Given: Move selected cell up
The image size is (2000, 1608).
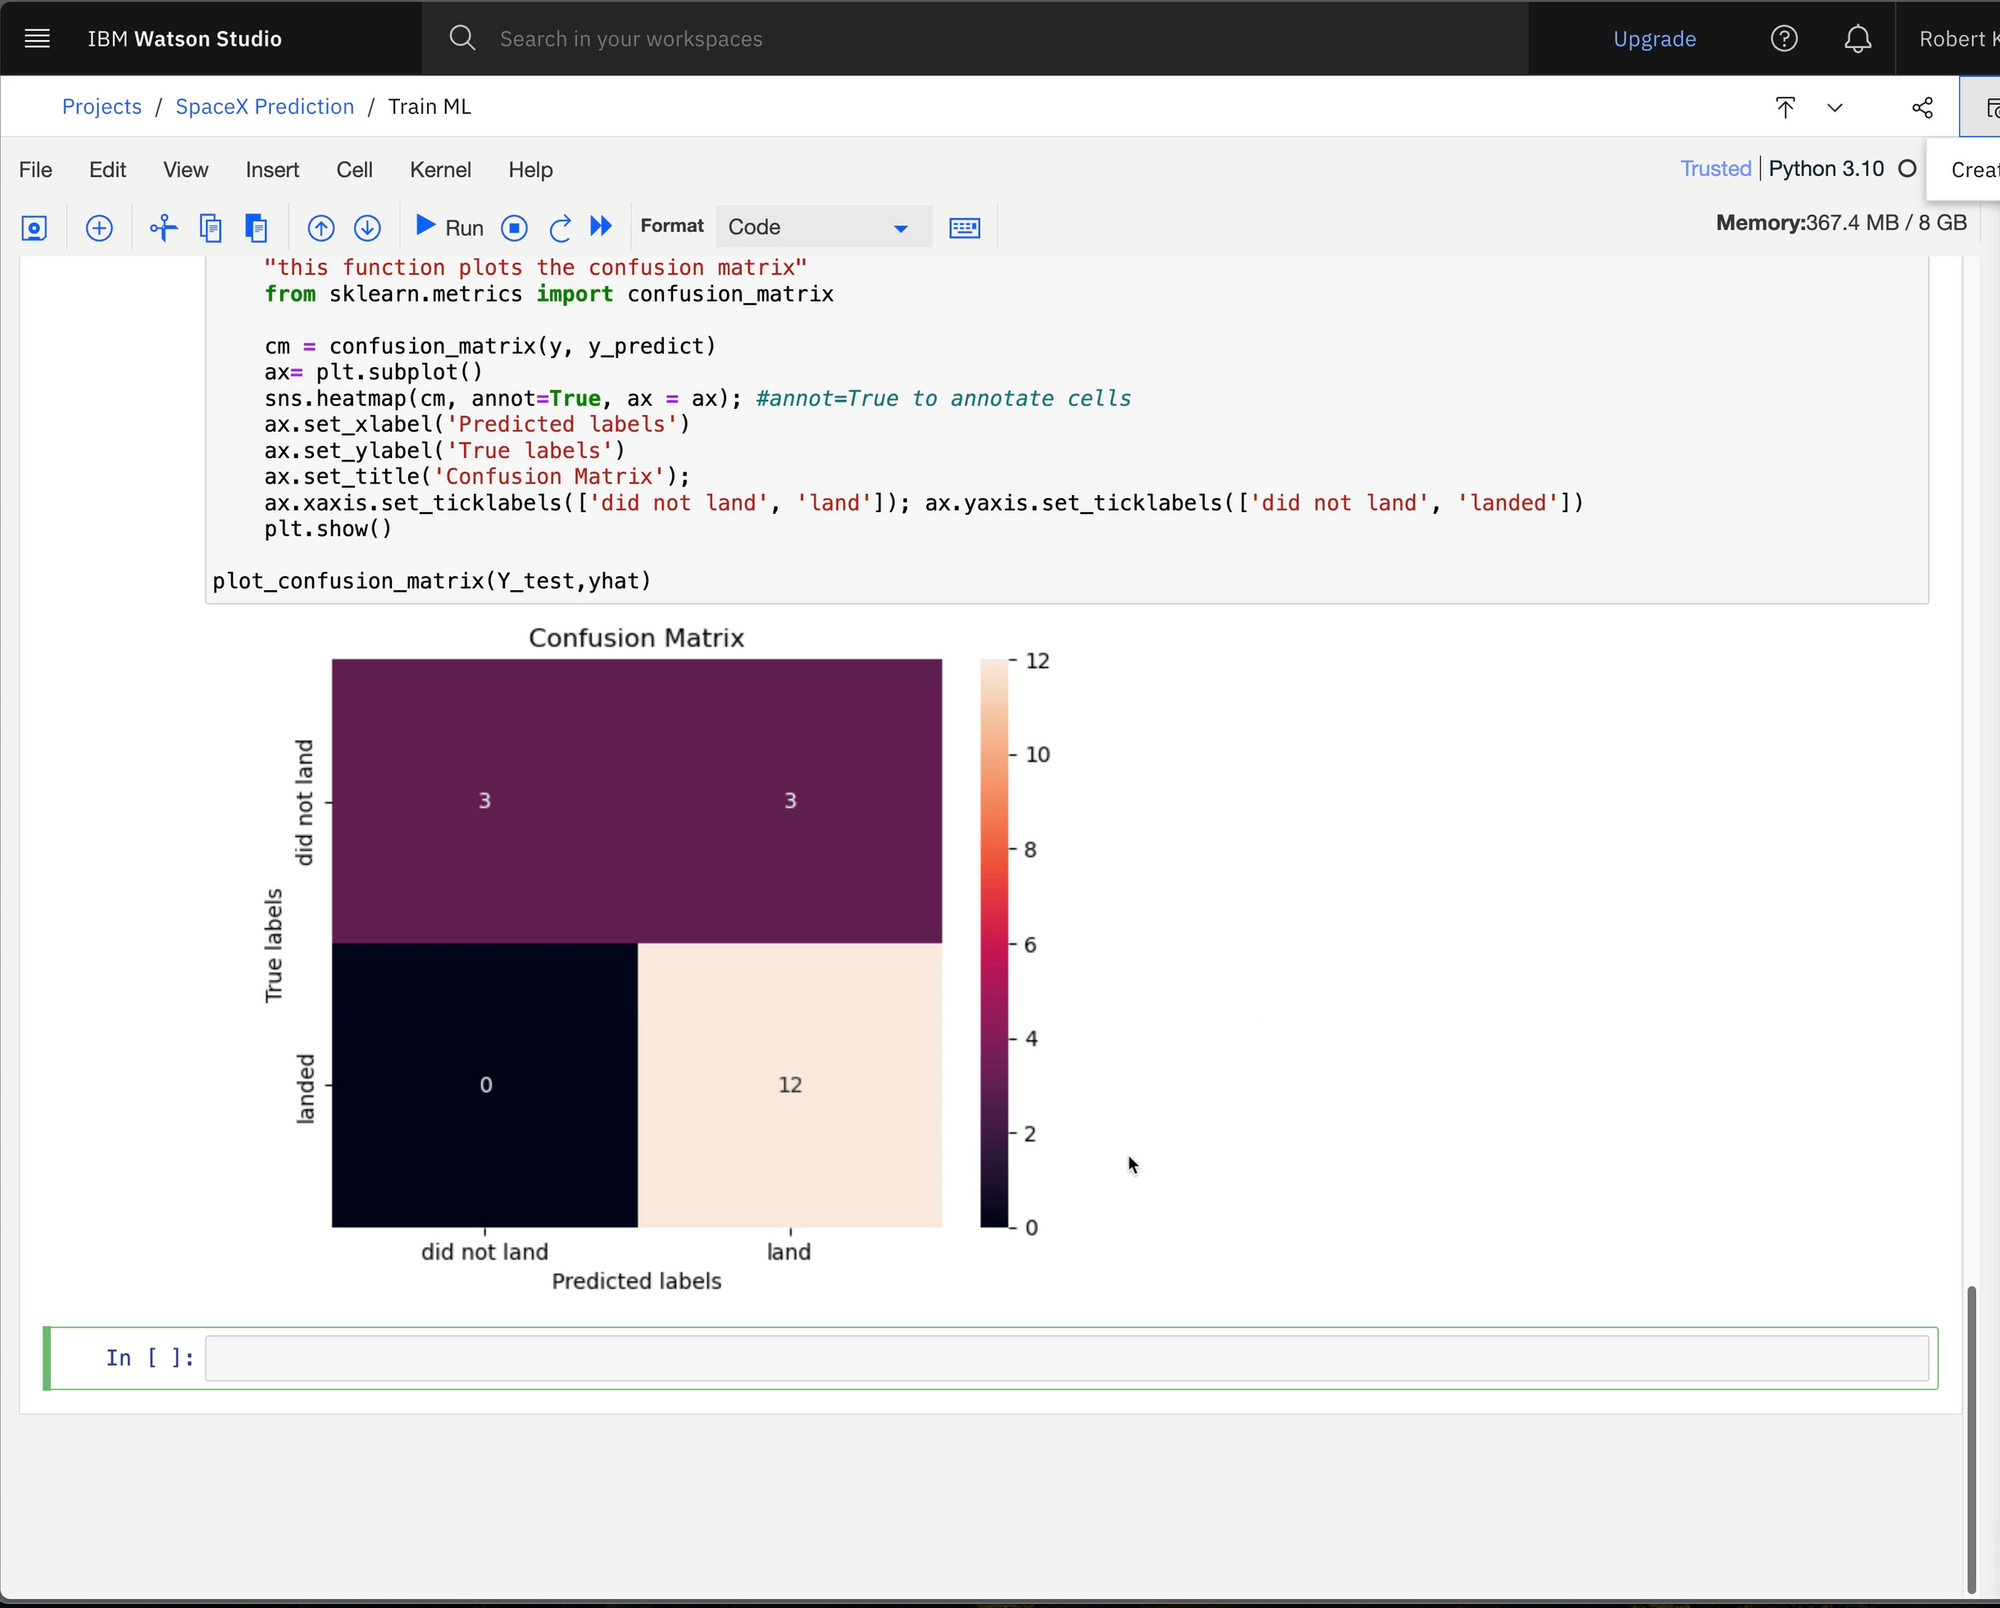Looking at the screenshot, I should coord(320,228).
